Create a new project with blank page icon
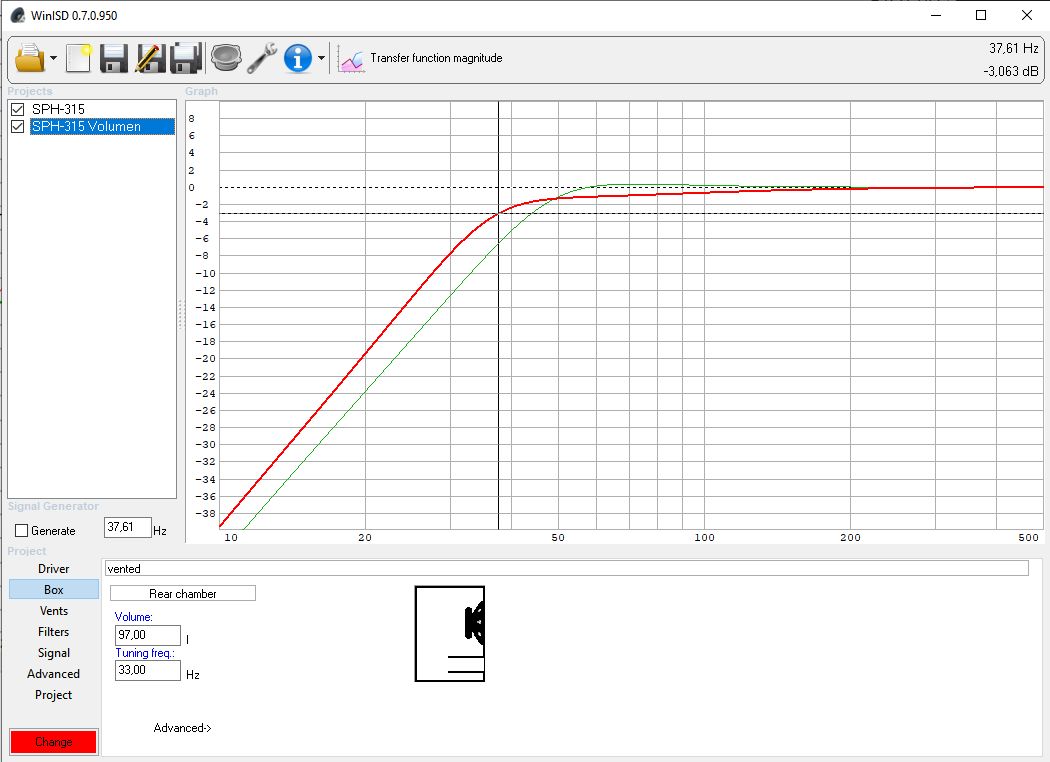The height and width of the screenshot is (762, 1050). point(78,58)
